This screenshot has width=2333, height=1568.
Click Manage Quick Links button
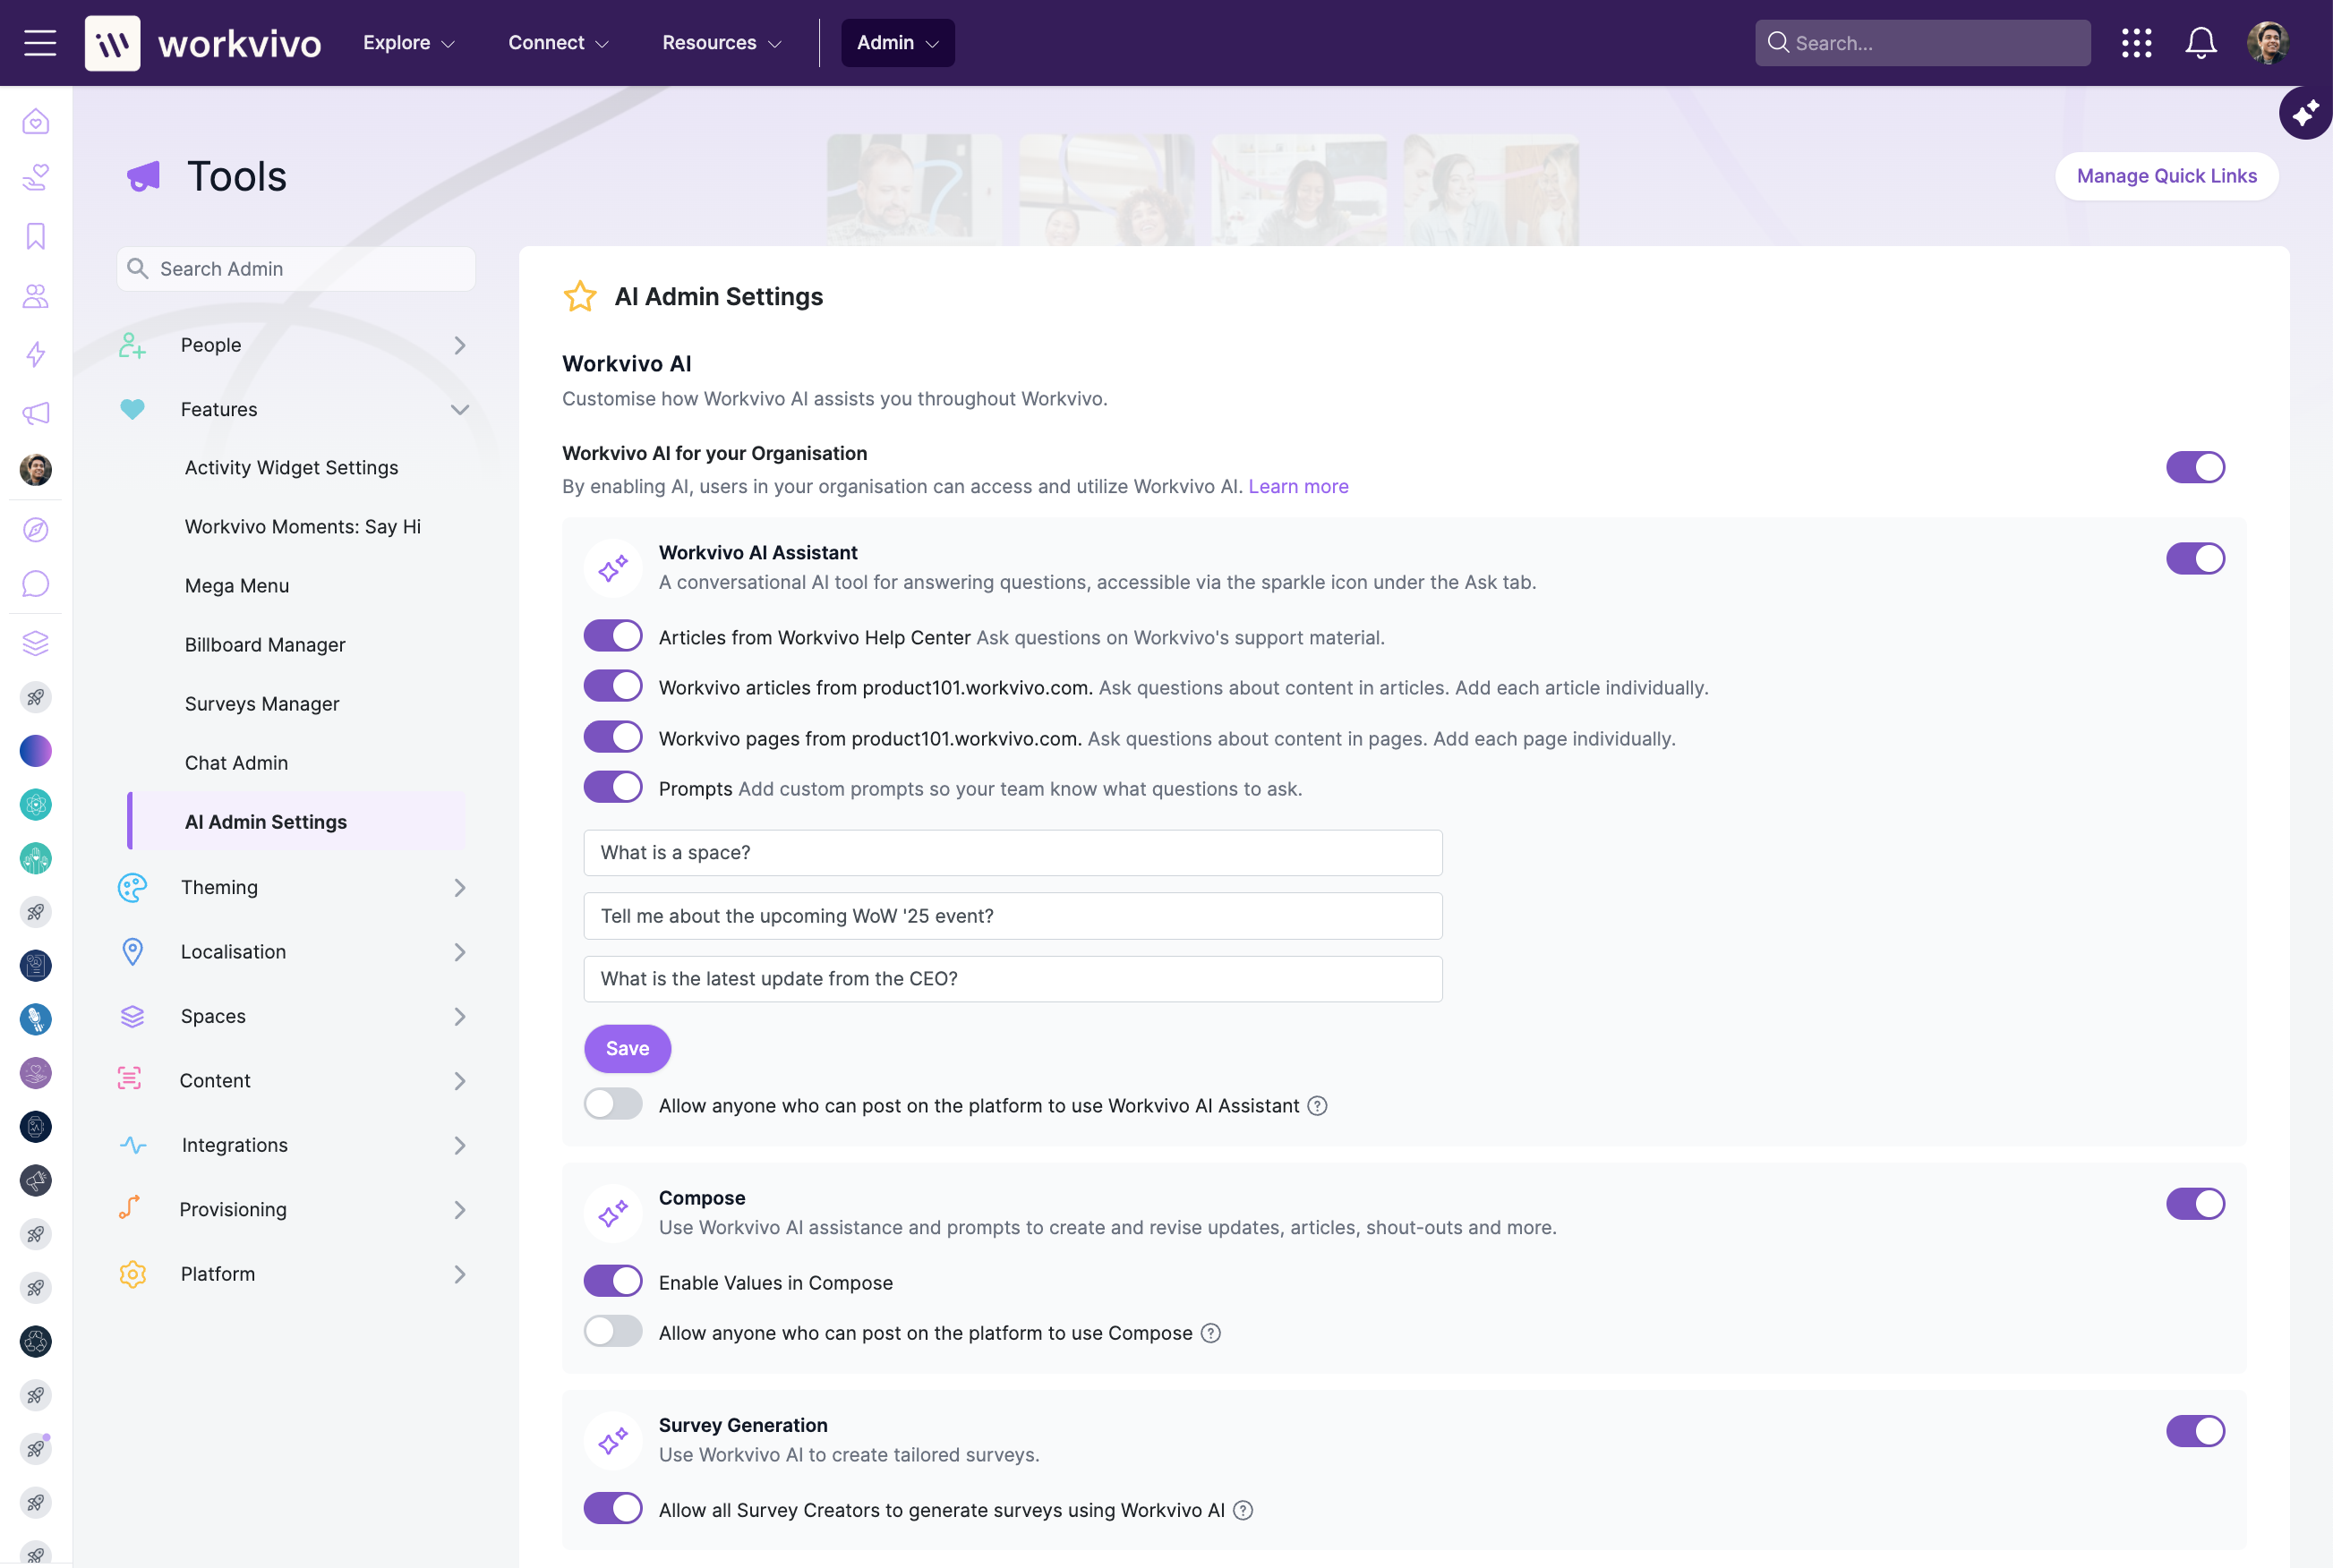coord(2166,176)
